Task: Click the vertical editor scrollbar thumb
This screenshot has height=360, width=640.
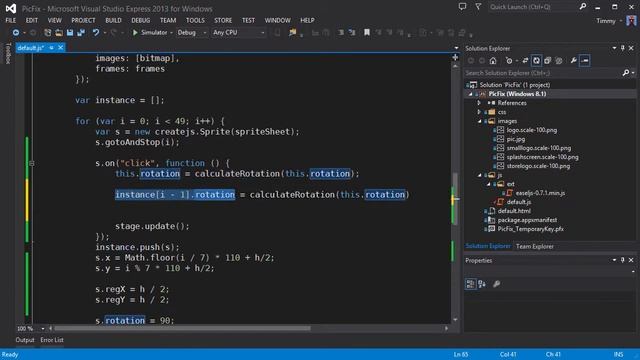Action: pyautogui.click(x=455, y=198)
